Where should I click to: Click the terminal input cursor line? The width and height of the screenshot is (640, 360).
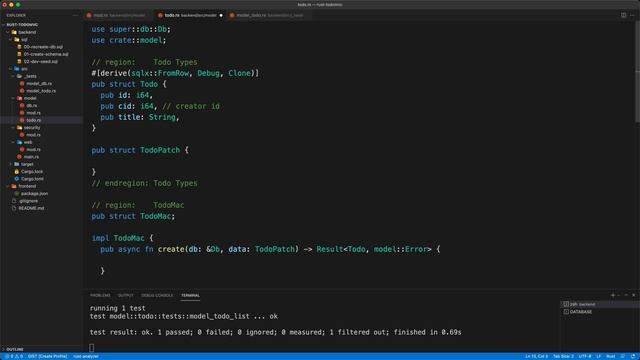(x=91, y=348)
